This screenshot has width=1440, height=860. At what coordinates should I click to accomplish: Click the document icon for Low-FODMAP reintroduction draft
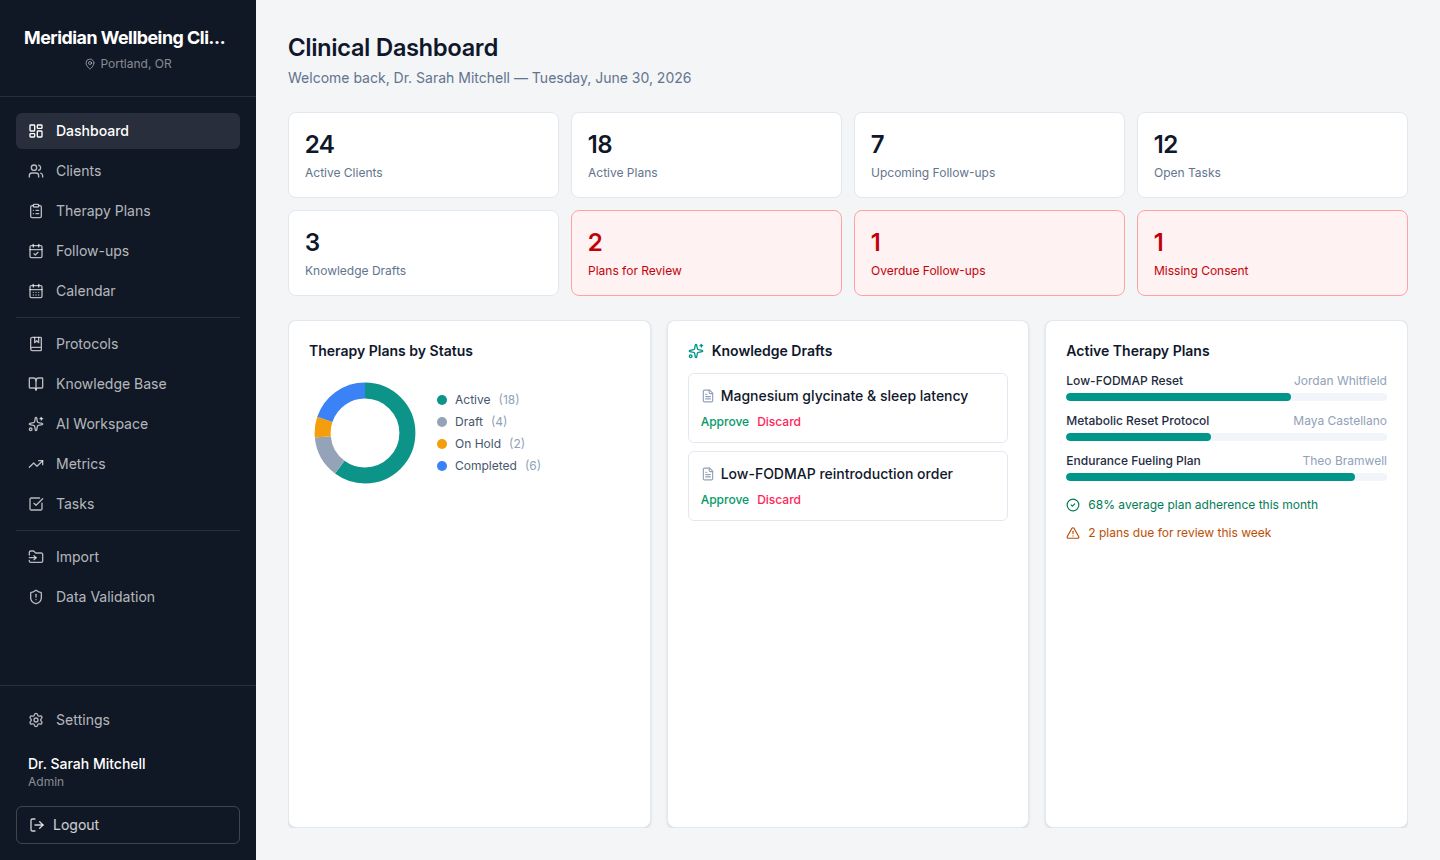(708, 474)
